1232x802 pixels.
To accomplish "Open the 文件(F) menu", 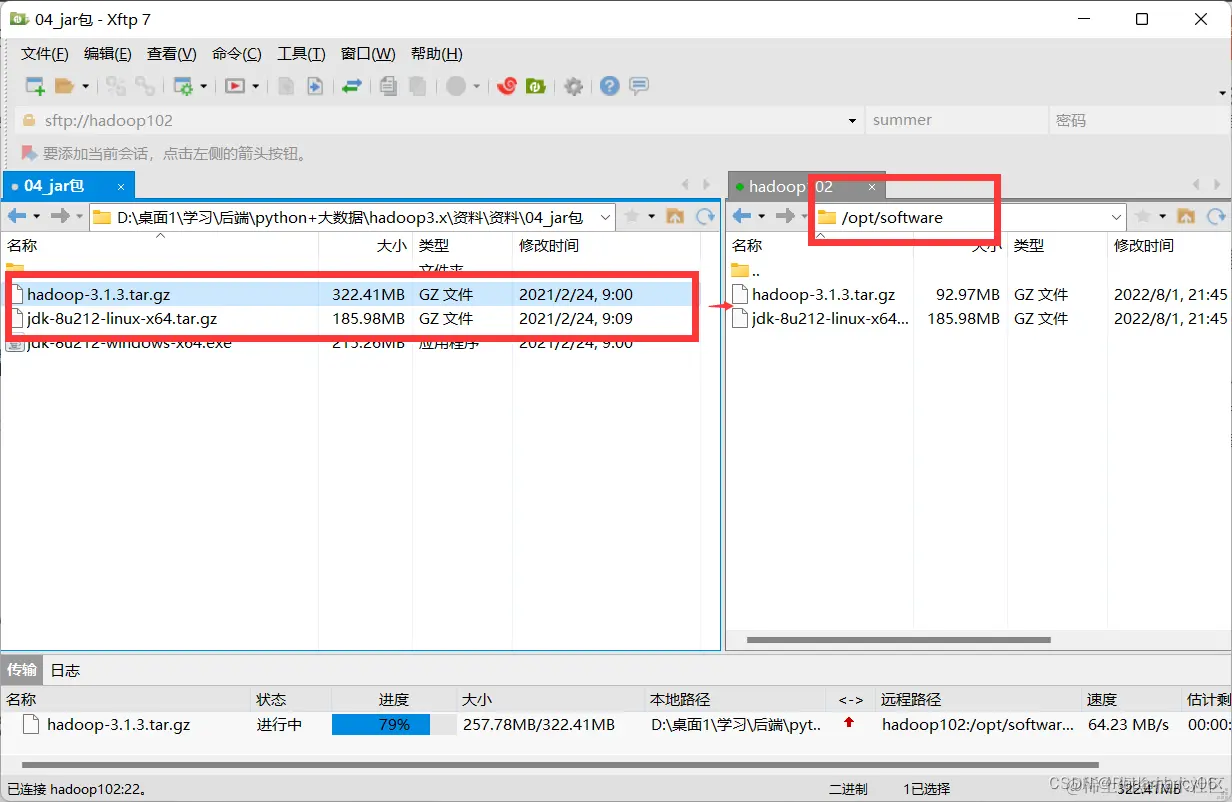I will click(x=45, y=54).
